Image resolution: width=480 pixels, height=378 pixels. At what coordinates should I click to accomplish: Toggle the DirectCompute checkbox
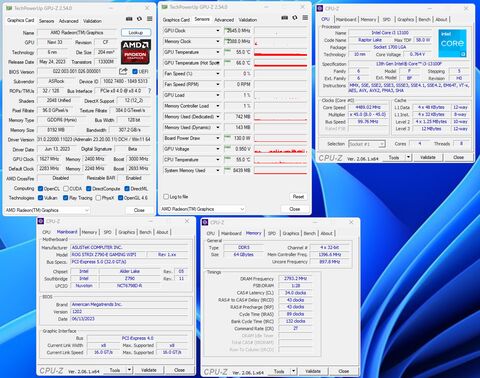pos(89,189)
